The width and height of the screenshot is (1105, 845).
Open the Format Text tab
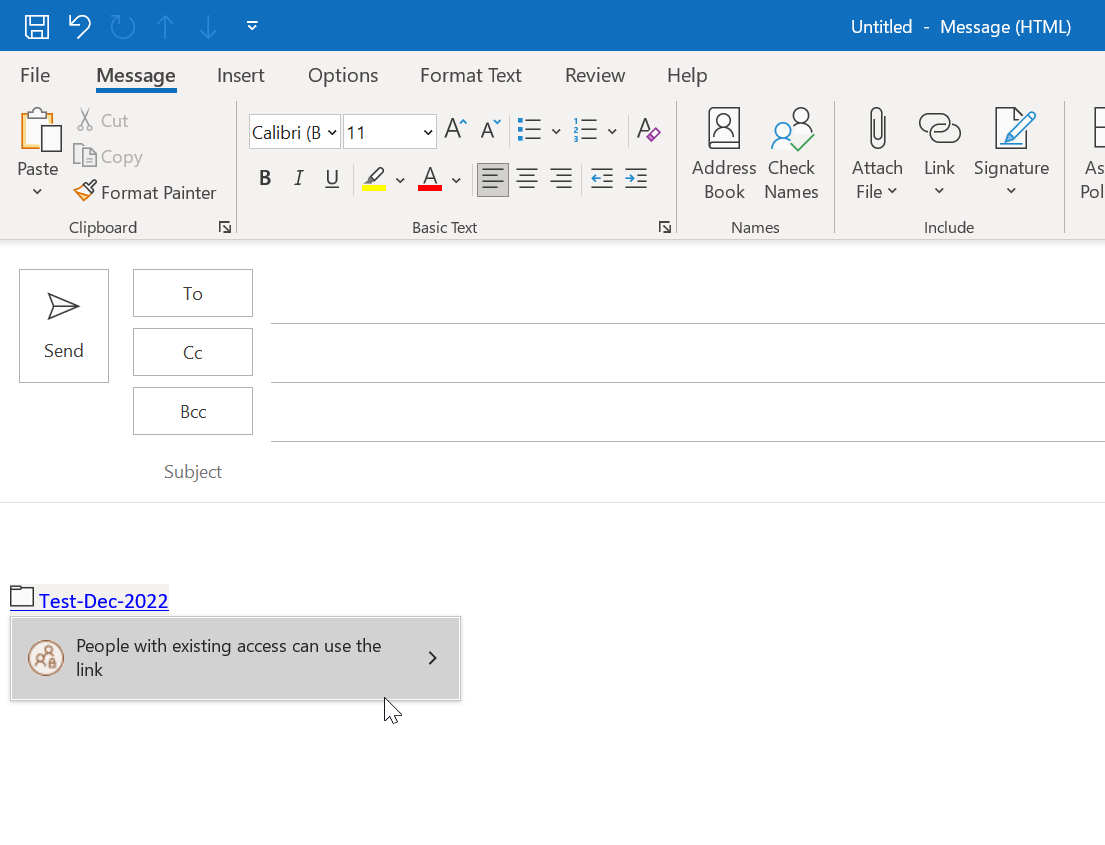[471, 75]
